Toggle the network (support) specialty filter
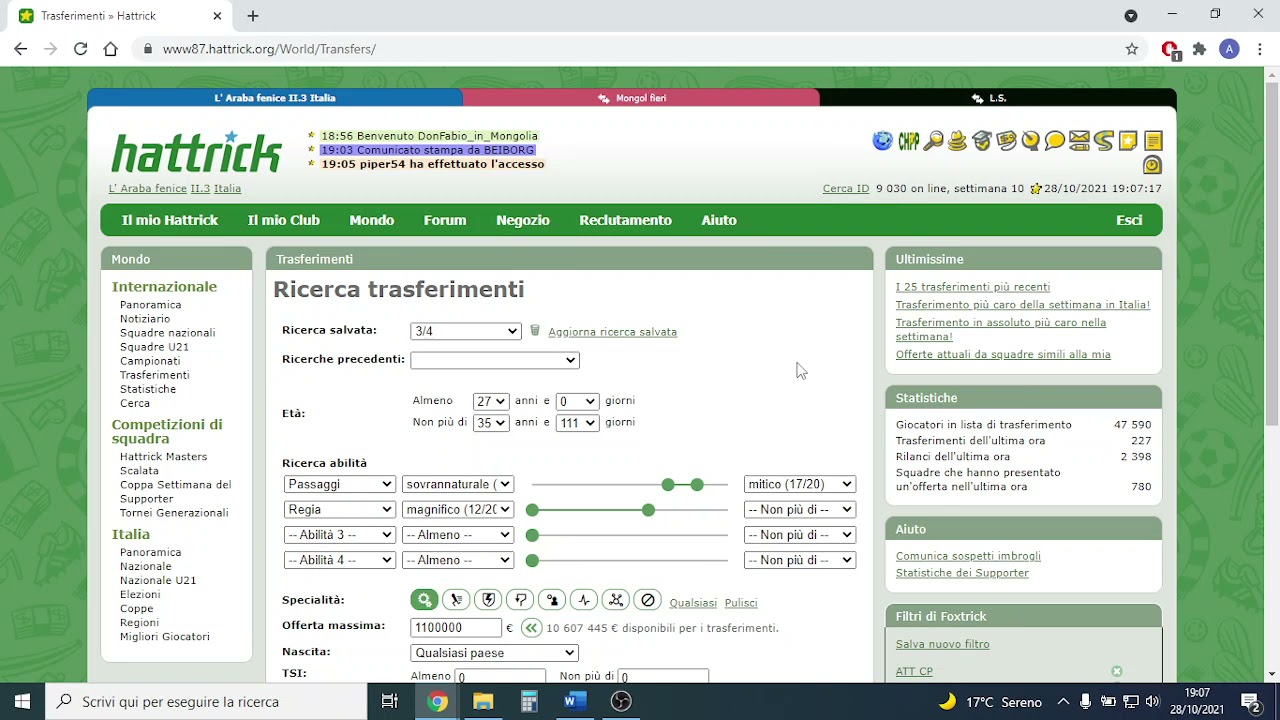 616,600
